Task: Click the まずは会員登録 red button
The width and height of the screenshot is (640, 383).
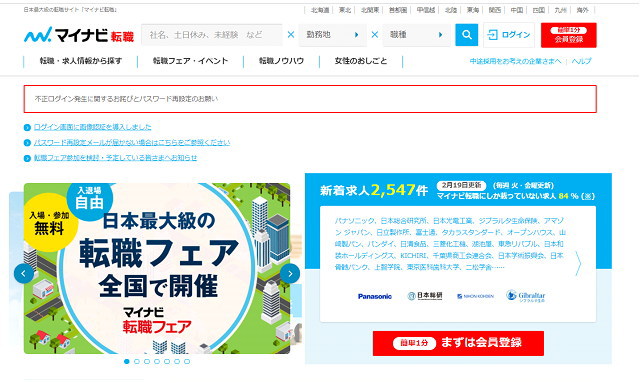Action: (458, 343)
